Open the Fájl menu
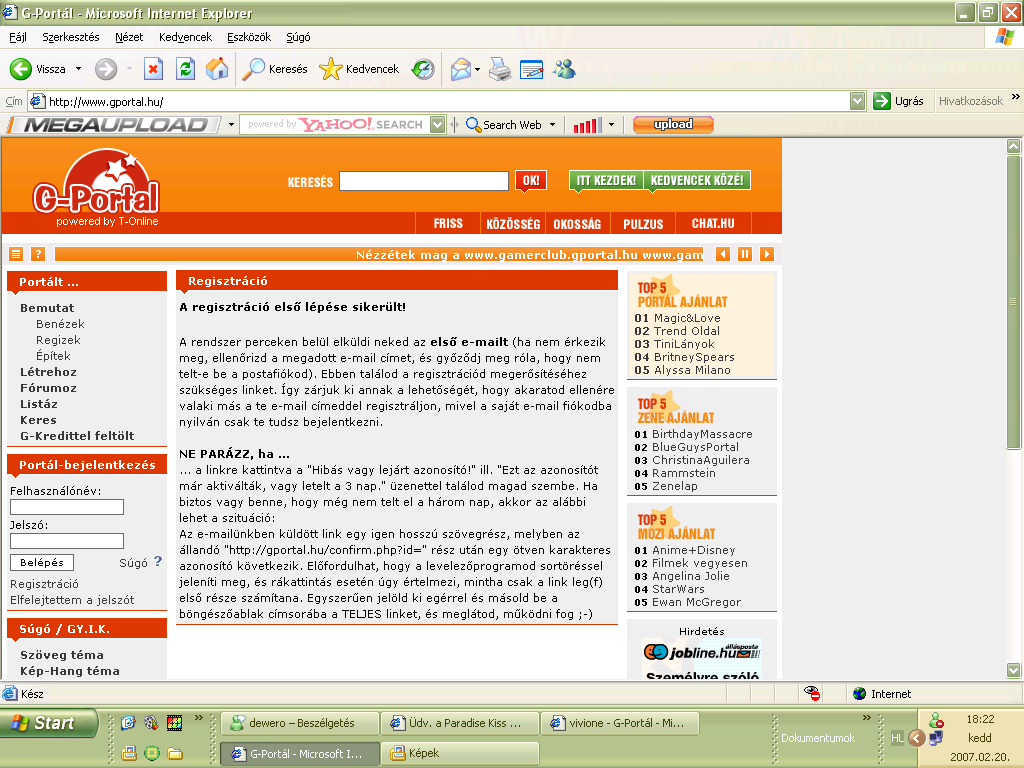This screenshot has width=1024, height=768. [18, 37]
